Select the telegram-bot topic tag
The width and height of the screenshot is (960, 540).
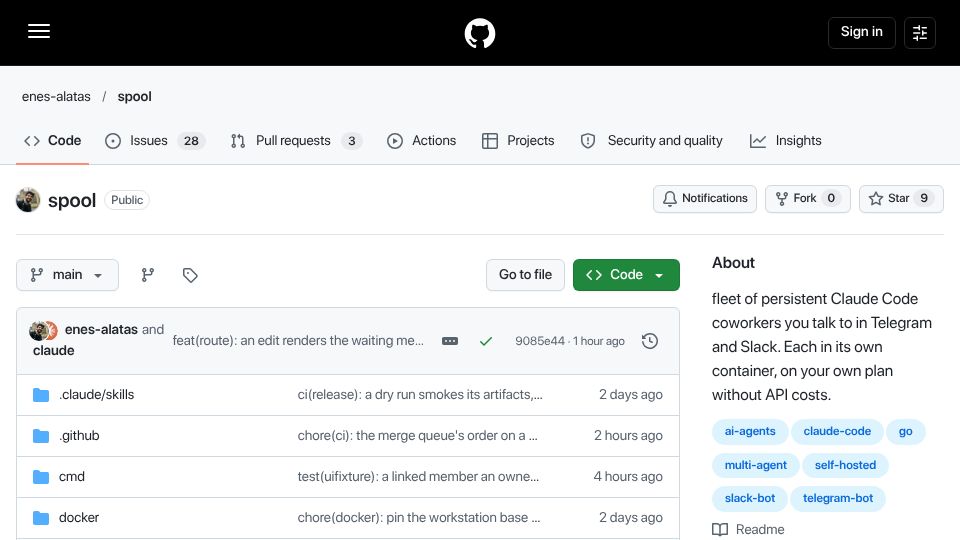click(838, 498)
